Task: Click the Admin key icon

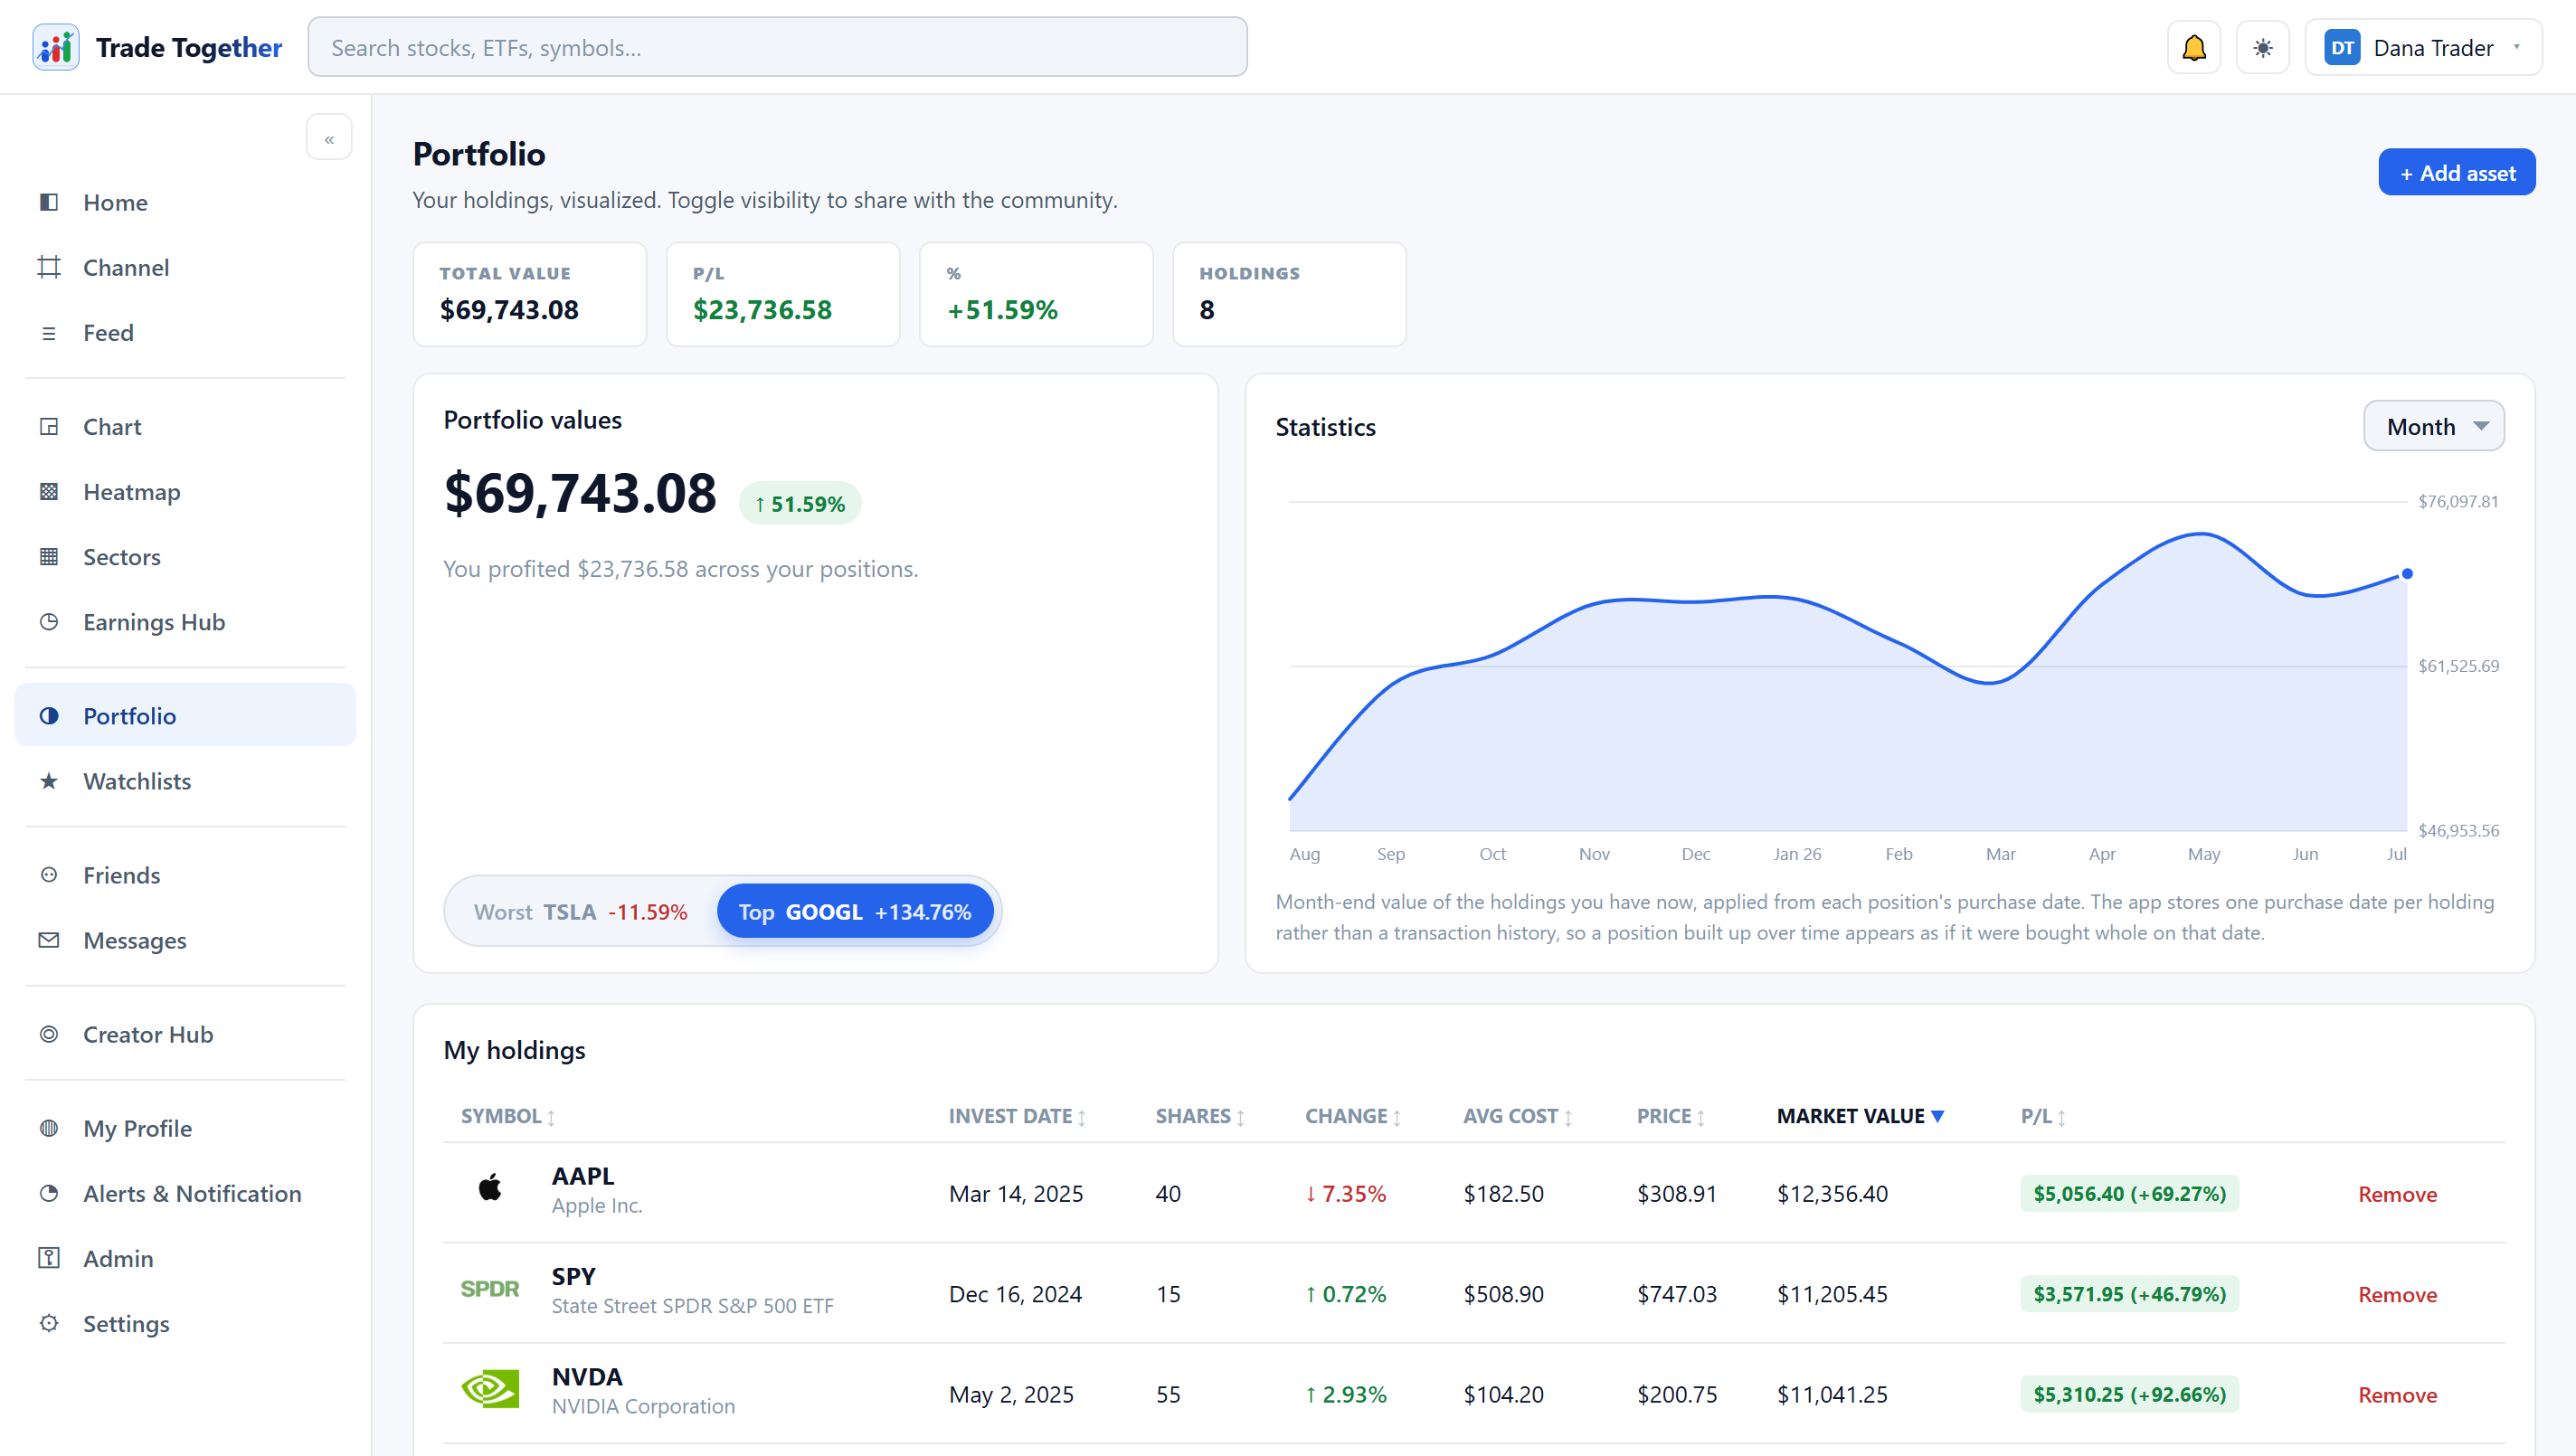Action: [49, 1258]
